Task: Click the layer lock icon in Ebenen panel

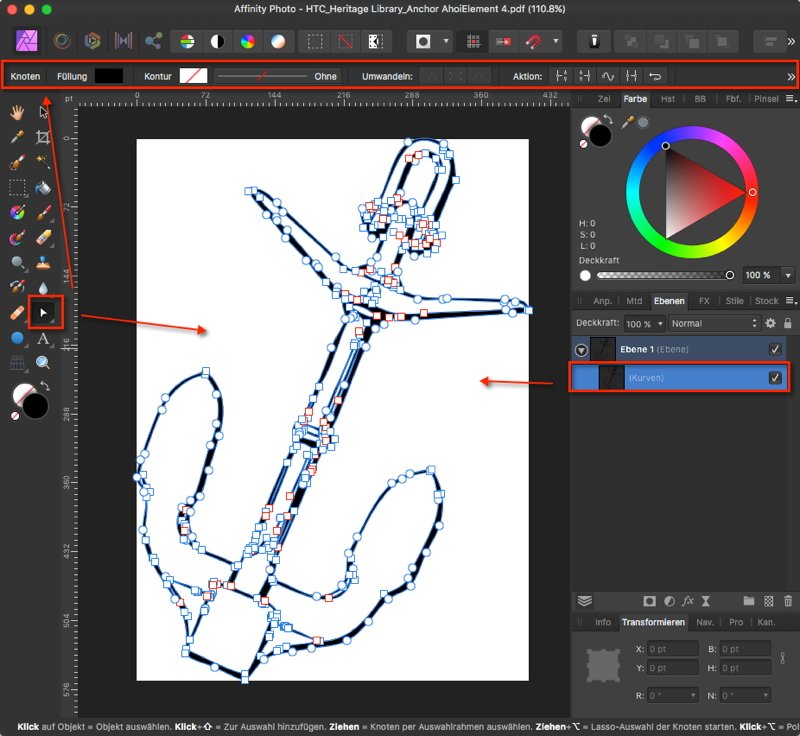Action: tap(787, 322)
